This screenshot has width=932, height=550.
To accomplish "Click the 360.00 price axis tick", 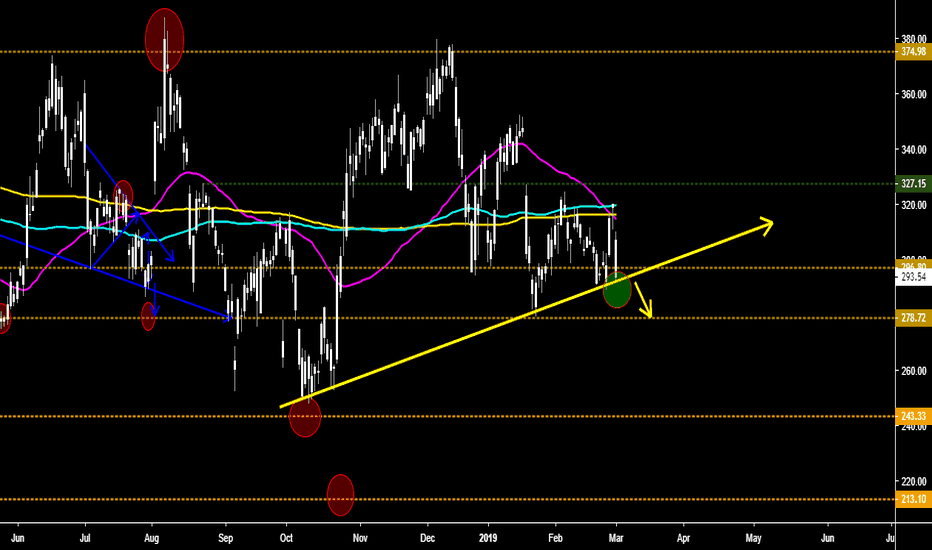I will pyautogui.click(x=914, y=94).
